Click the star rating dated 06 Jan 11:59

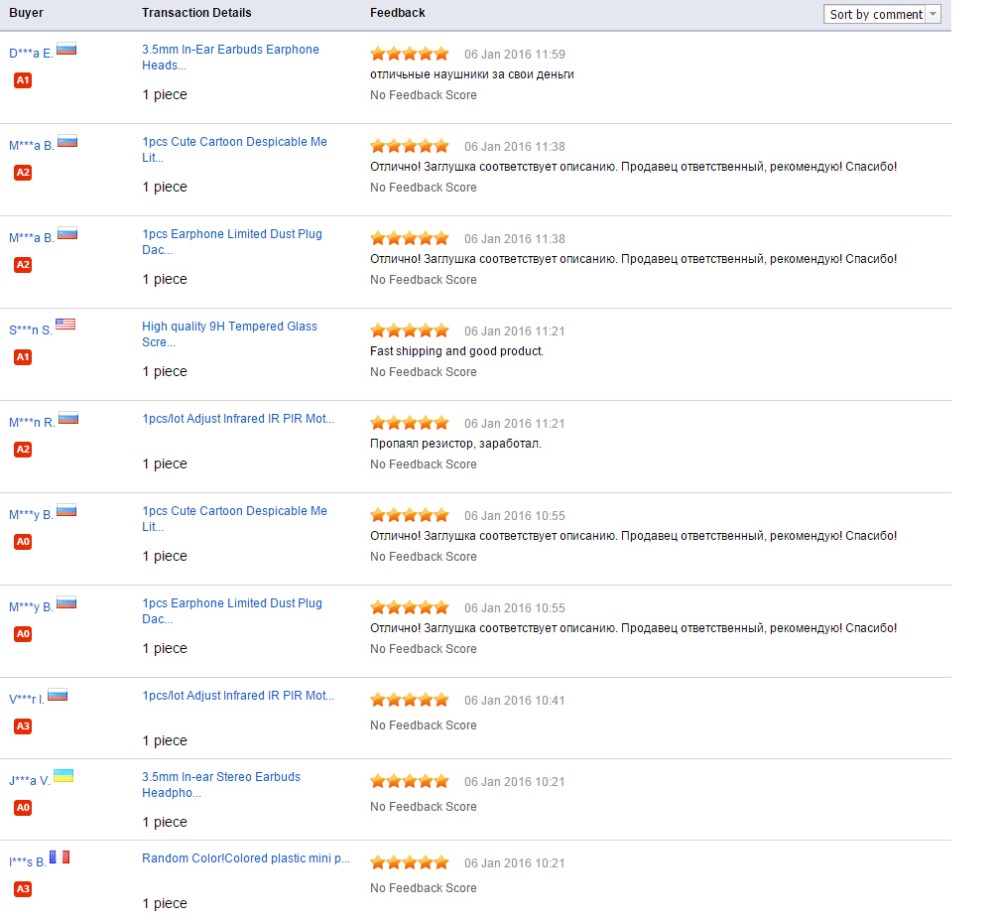tap(409, 54)
